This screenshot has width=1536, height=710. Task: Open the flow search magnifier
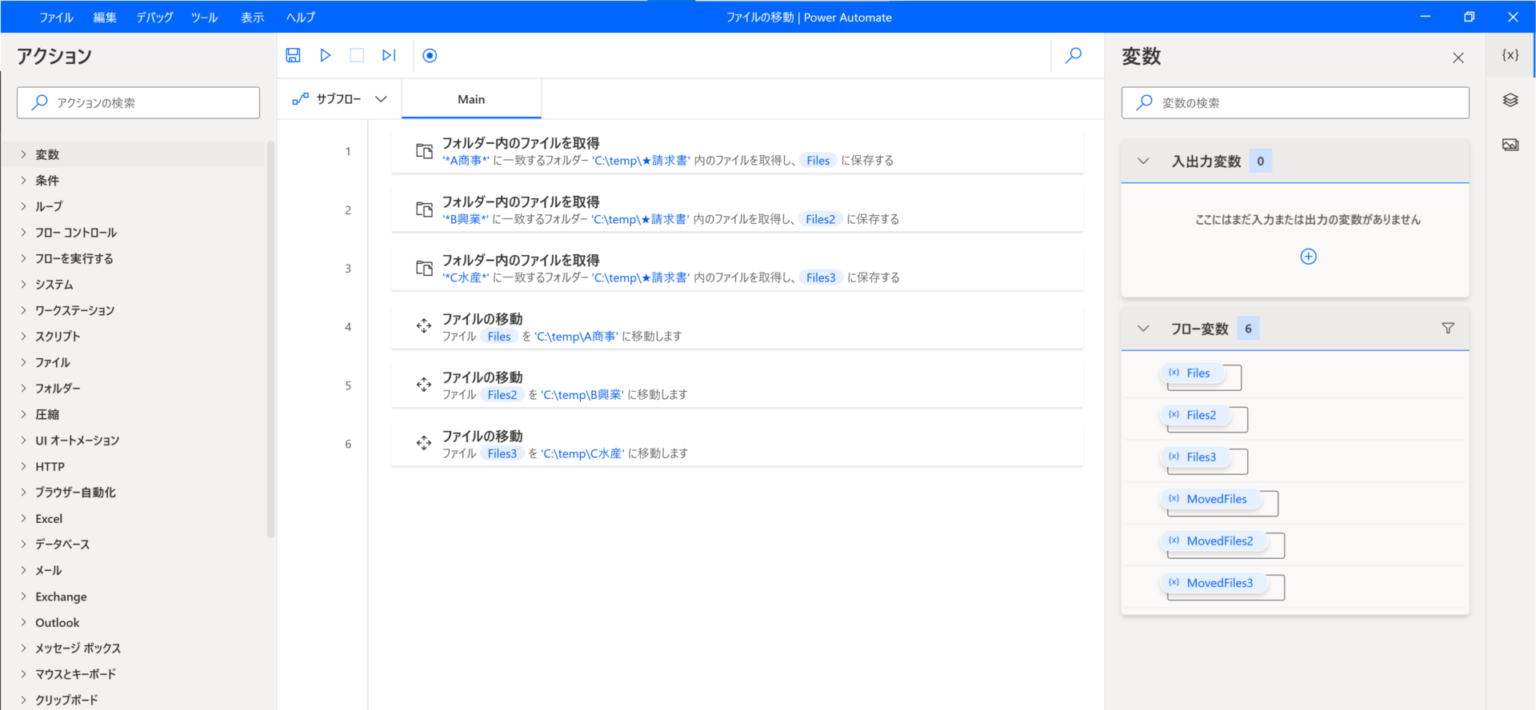click(1072, 55)
